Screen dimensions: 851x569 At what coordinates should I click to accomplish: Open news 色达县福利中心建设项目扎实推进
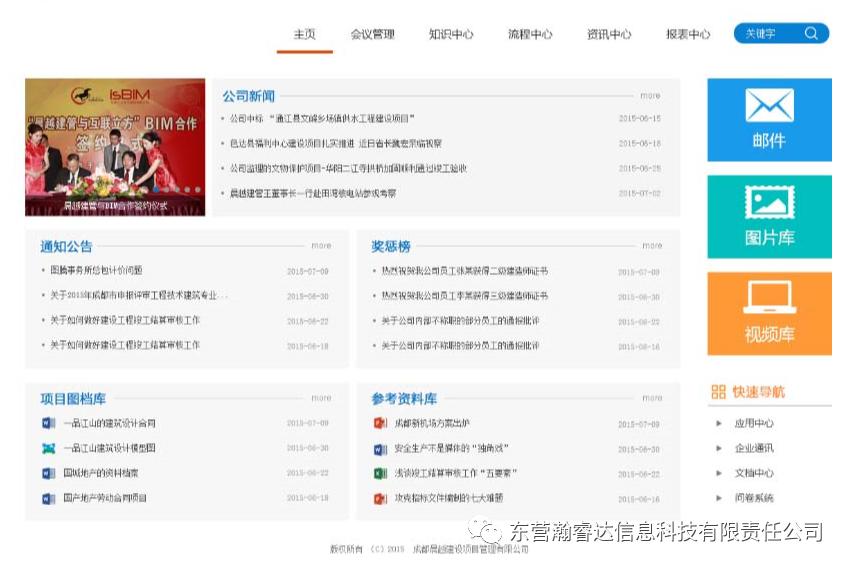pyautogui.click(x=336, y=143)
